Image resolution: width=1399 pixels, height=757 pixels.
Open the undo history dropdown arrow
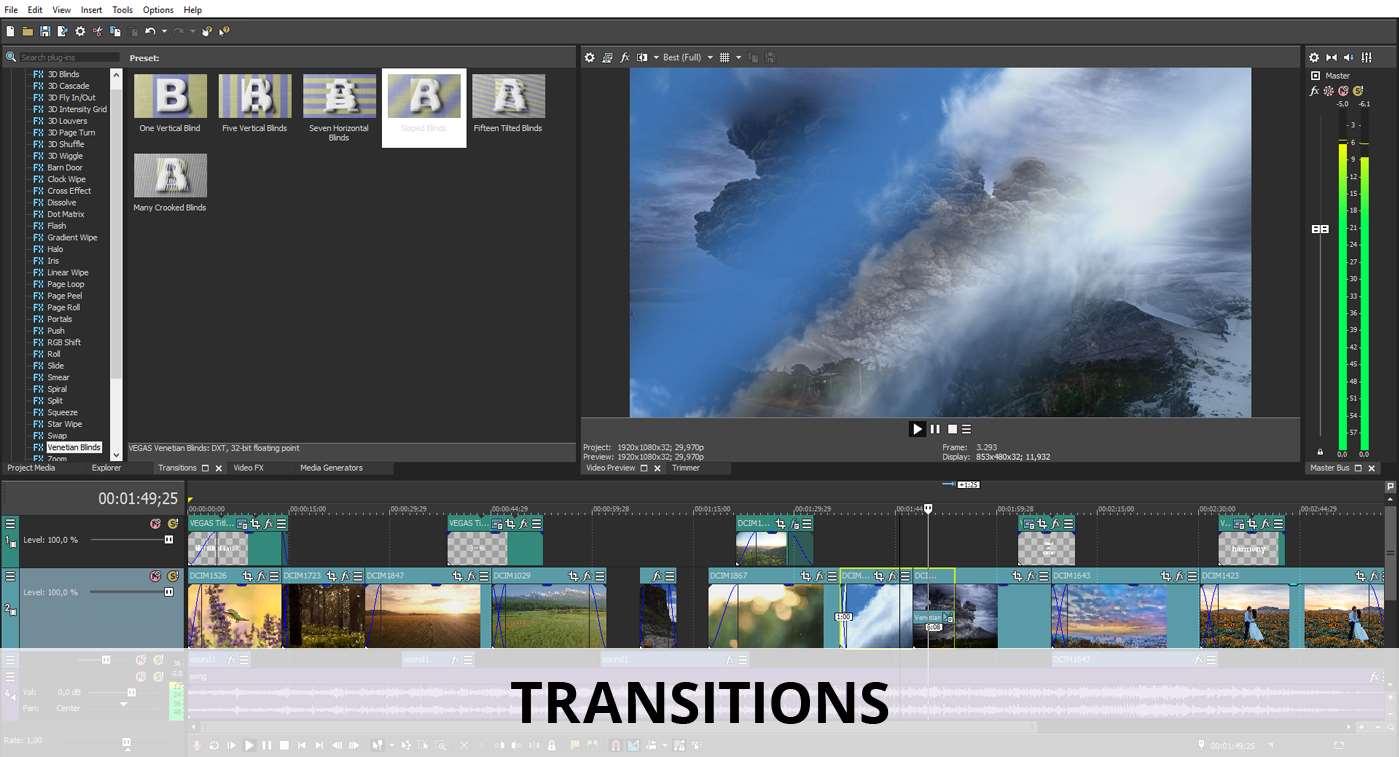coord(164,31)
